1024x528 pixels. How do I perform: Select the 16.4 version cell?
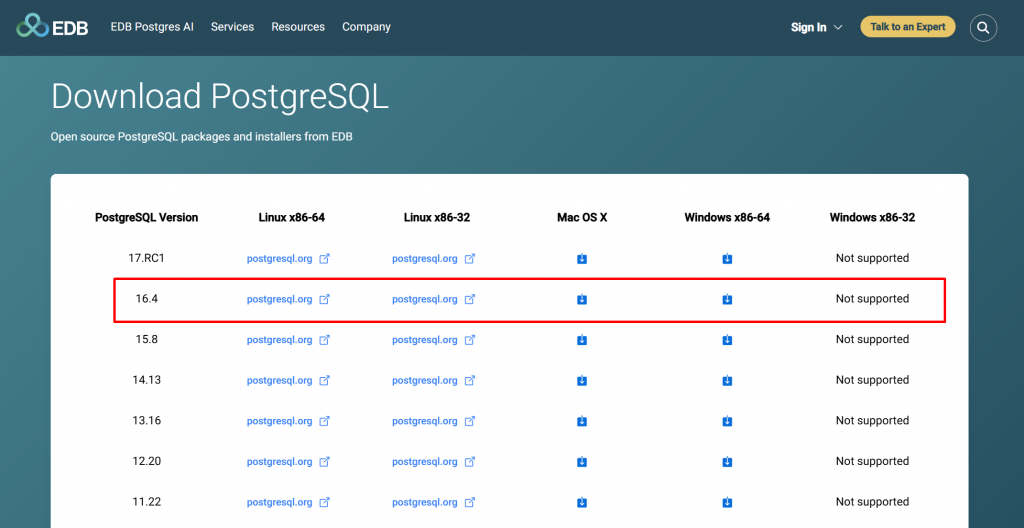point(146,299)
